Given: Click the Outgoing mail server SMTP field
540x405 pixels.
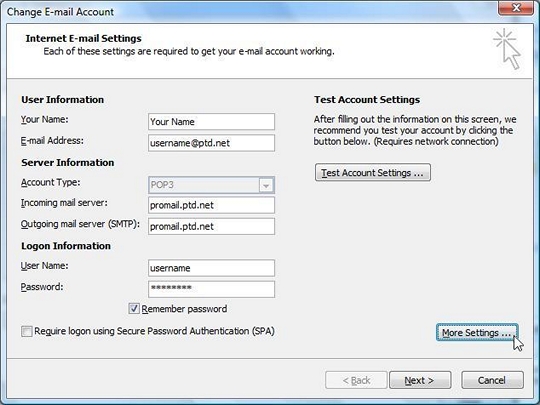Looking at the screenshot, I should pos(211,226).
